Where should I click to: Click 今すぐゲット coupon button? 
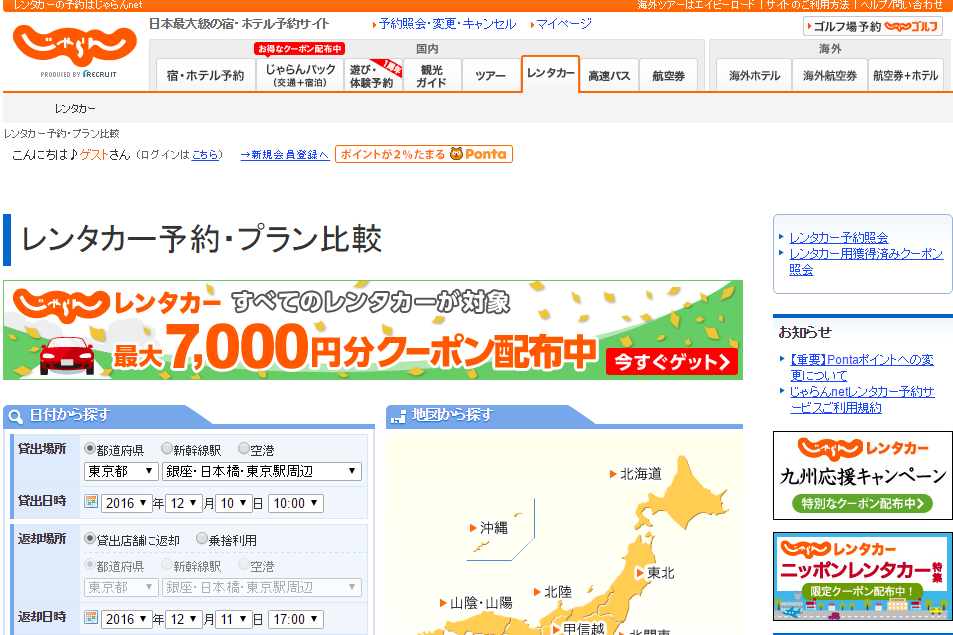[672, 362]
